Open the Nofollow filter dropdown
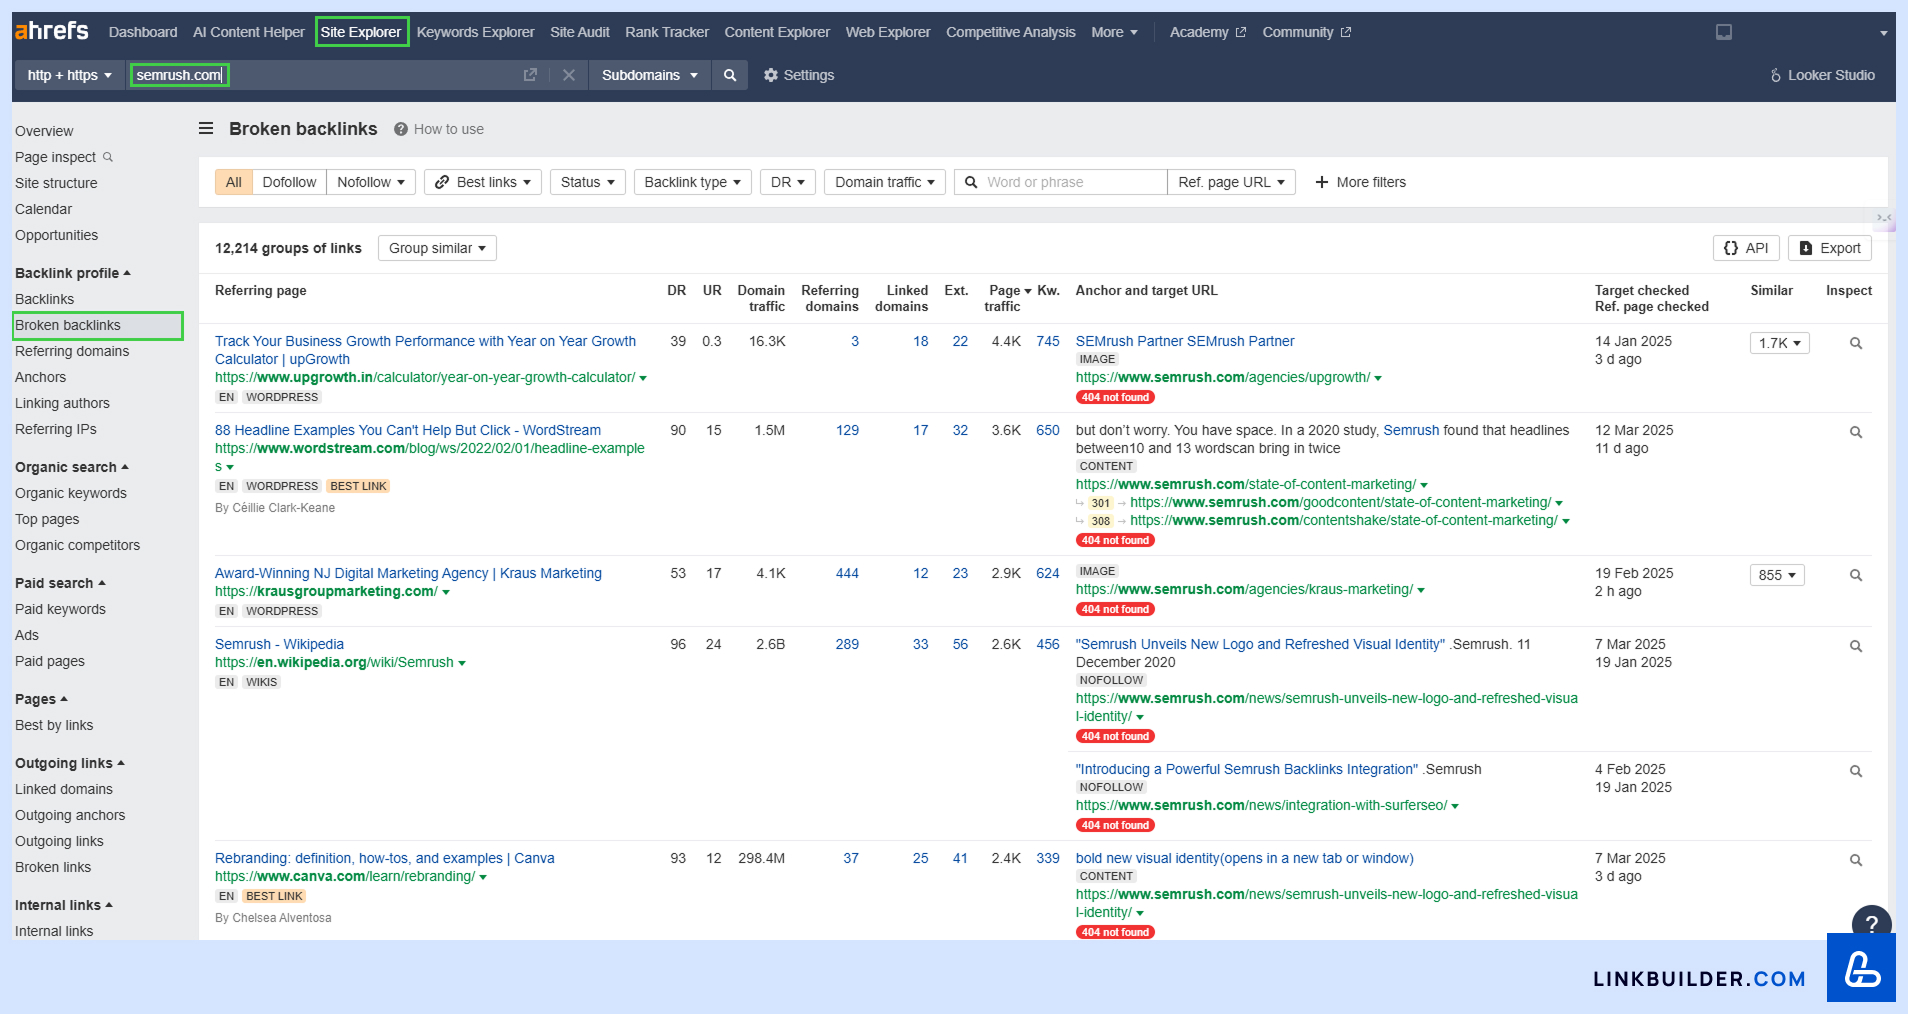The width and height of the screenshot is (1908, 1014). [x=371, y=182]
